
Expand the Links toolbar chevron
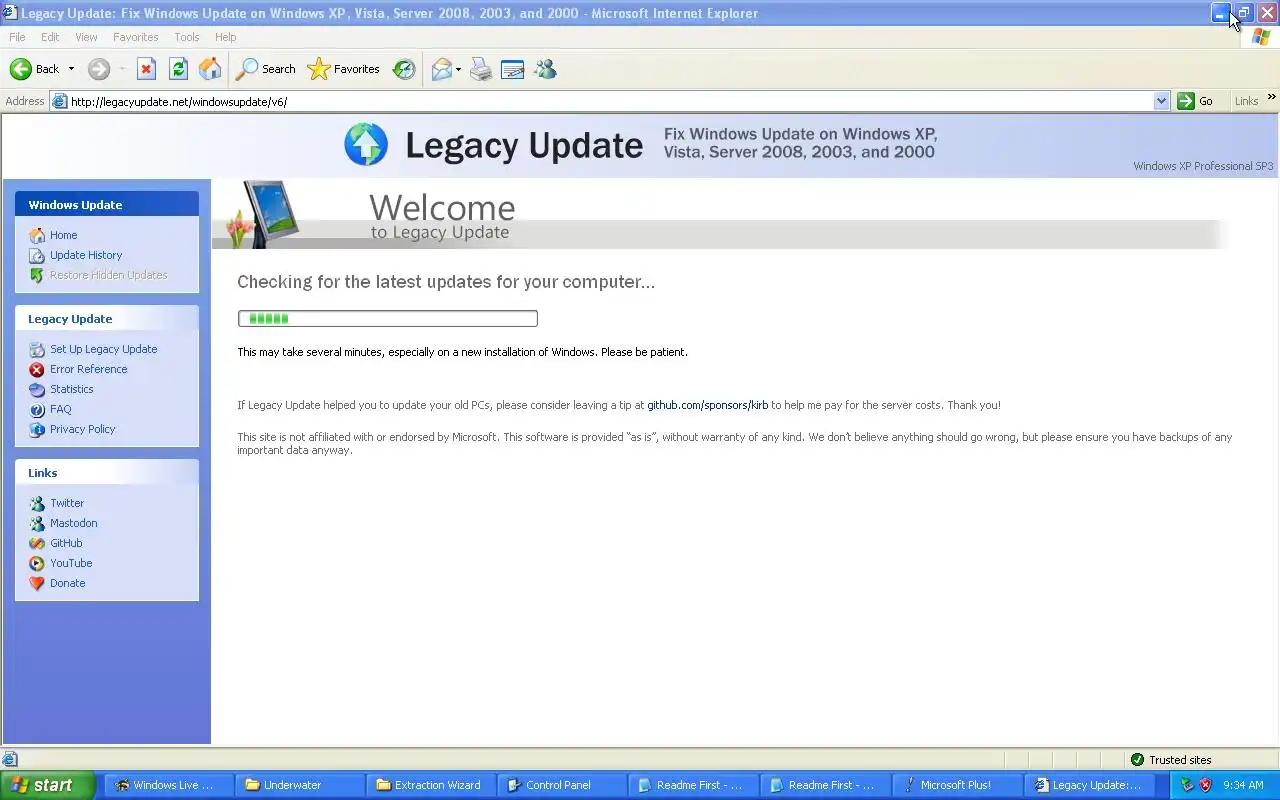pos(1272,98)
